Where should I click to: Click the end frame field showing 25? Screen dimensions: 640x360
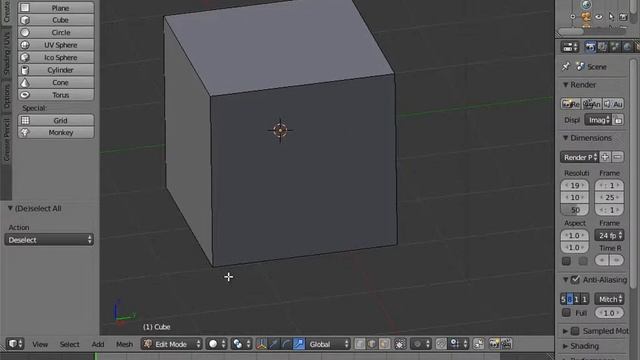coord(609,198)
